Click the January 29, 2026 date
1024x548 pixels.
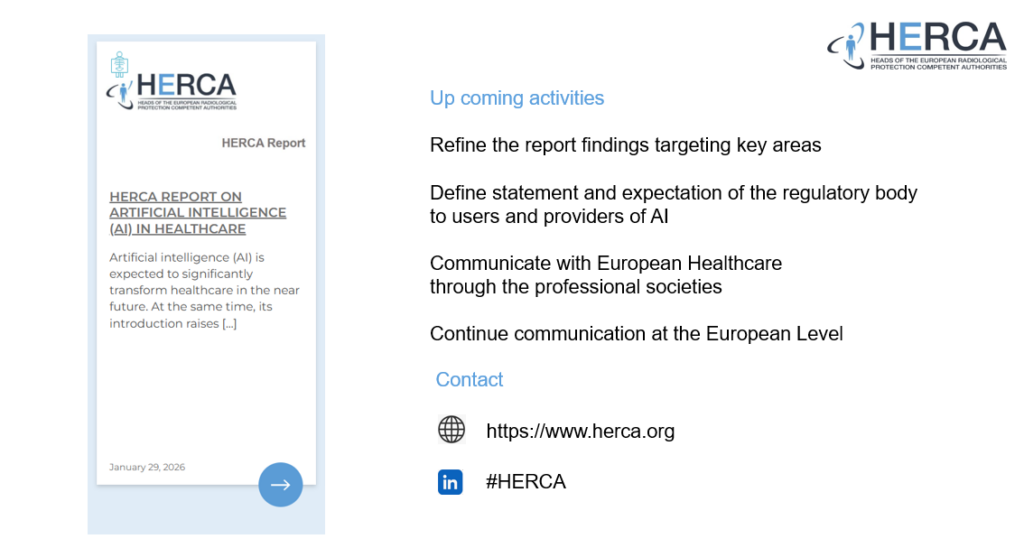point(147,467)
